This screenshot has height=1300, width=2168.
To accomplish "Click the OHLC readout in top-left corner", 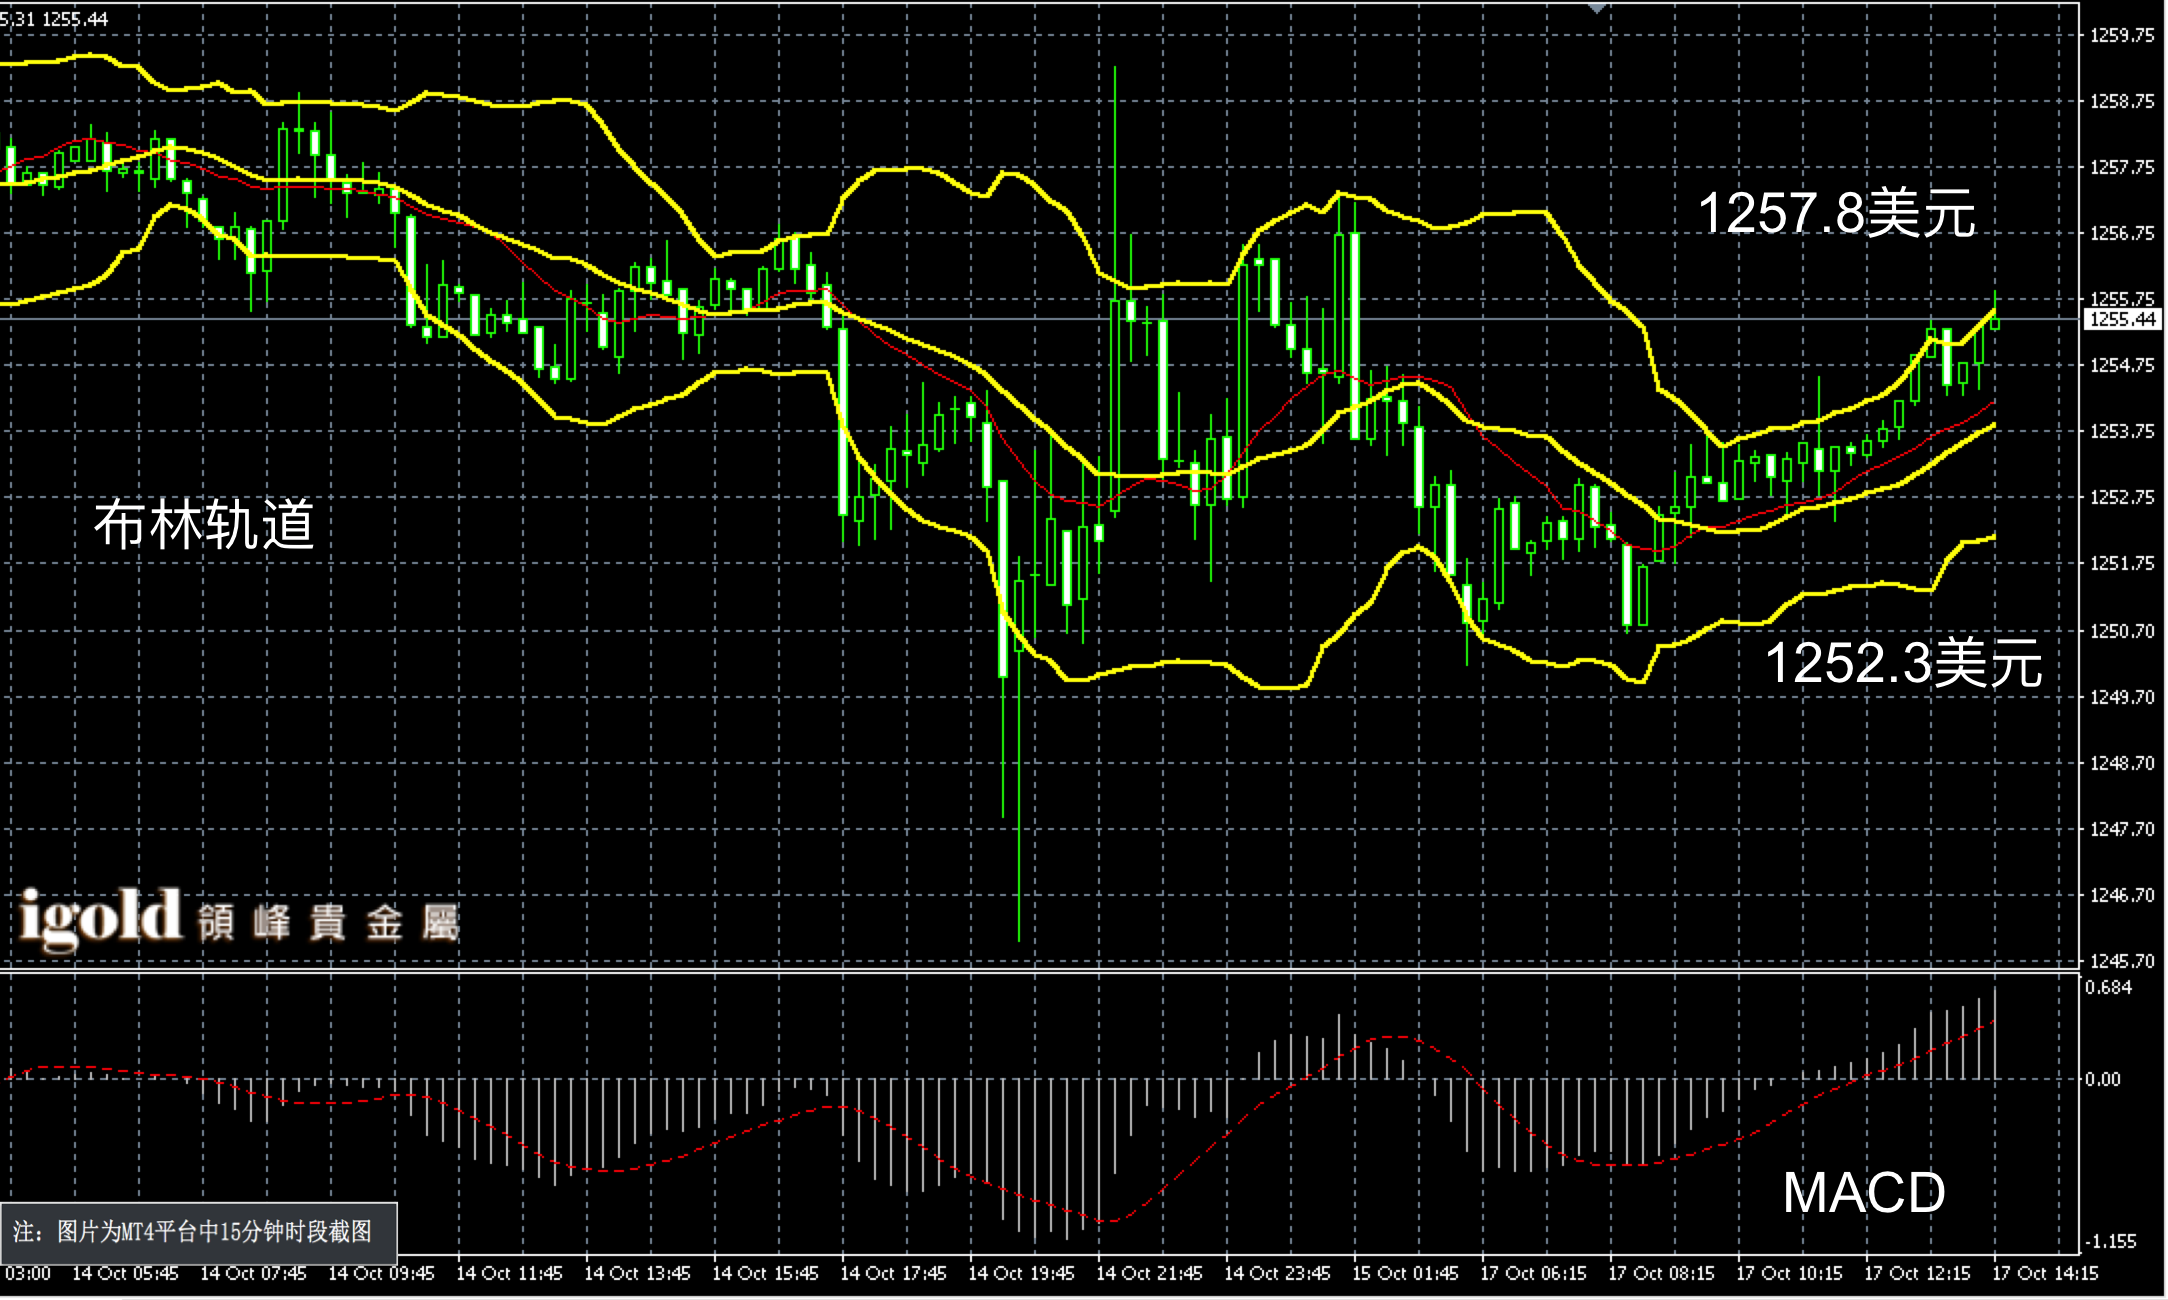I will click(x=55, y=19).
